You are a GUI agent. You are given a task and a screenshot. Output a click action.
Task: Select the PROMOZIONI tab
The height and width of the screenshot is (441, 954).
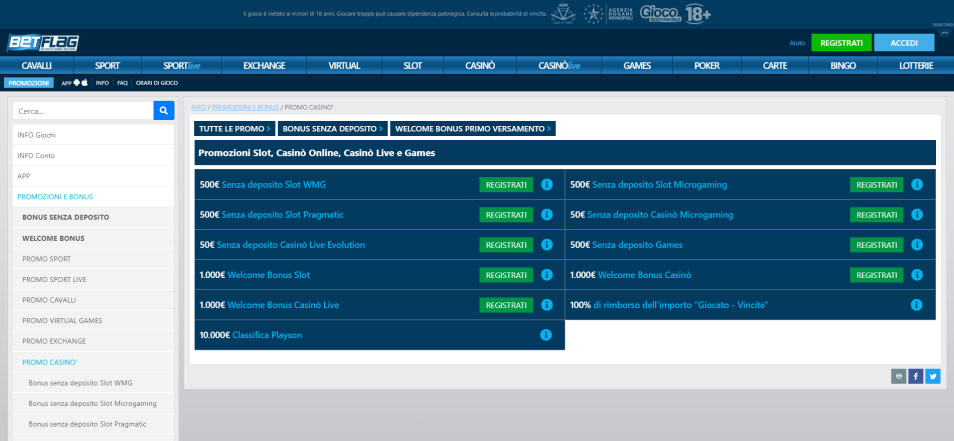pyautogui.click(x=29, y=83)
